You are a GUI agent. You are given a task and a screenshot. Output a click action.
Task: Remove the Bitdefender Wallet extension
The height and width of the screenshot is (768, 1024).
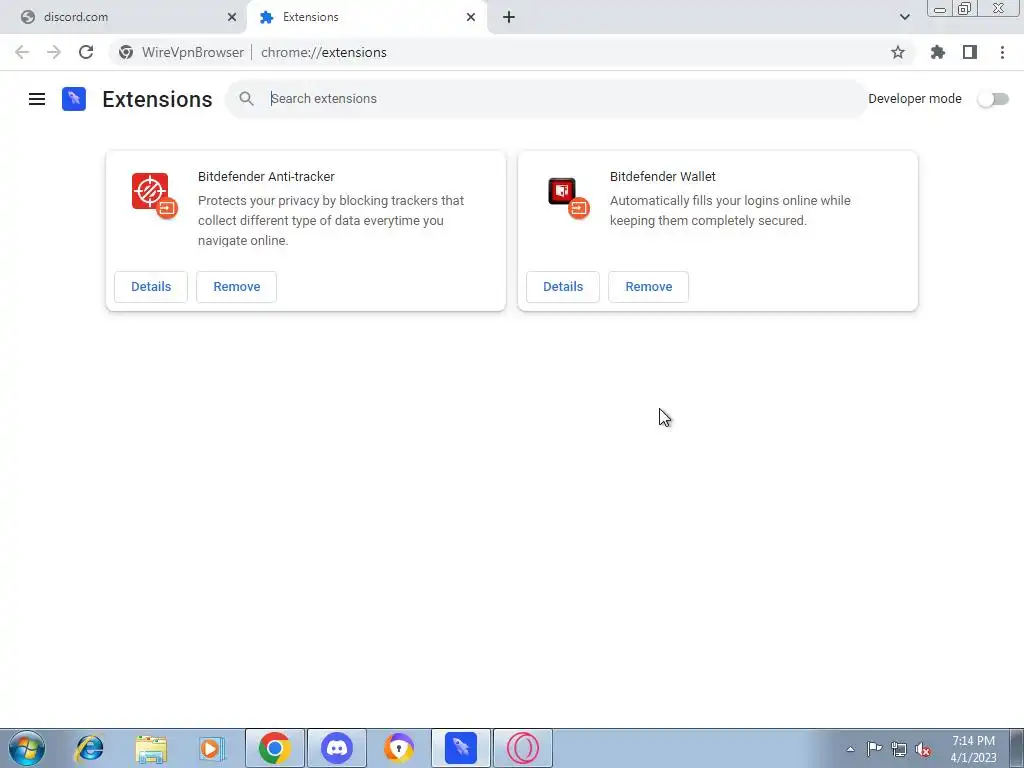pyautogui.click(x=648, y=287)
